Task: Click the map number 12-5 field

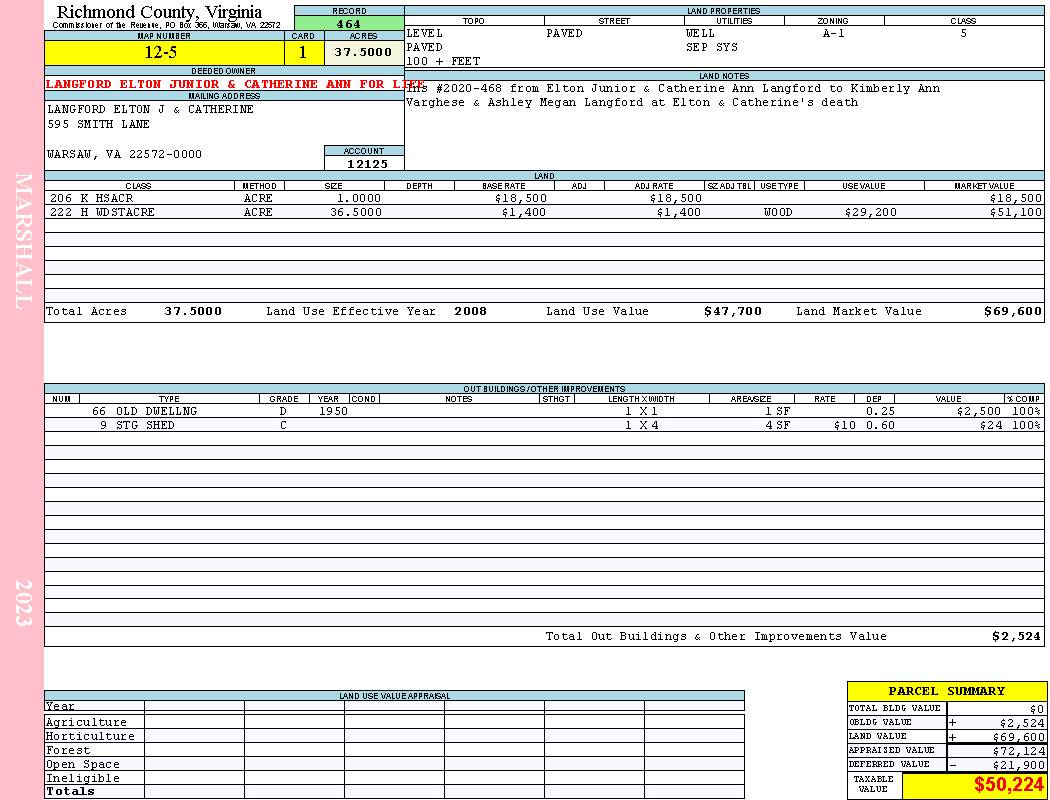Action: [x=164, y=52]
